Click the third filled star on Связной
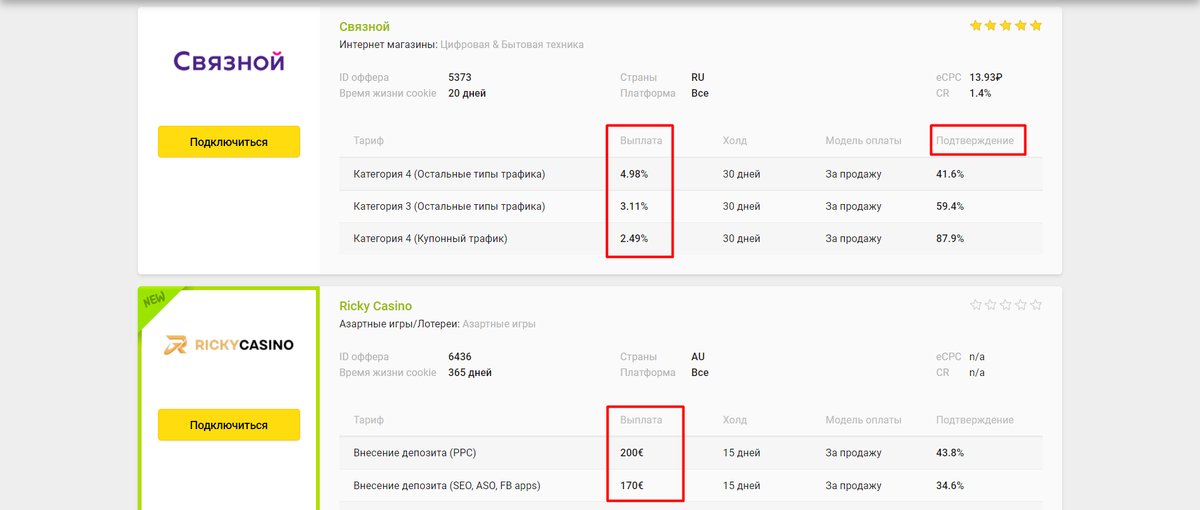Image resolution: width=1200 pixels, height=510 pixels. (1006, 25)
